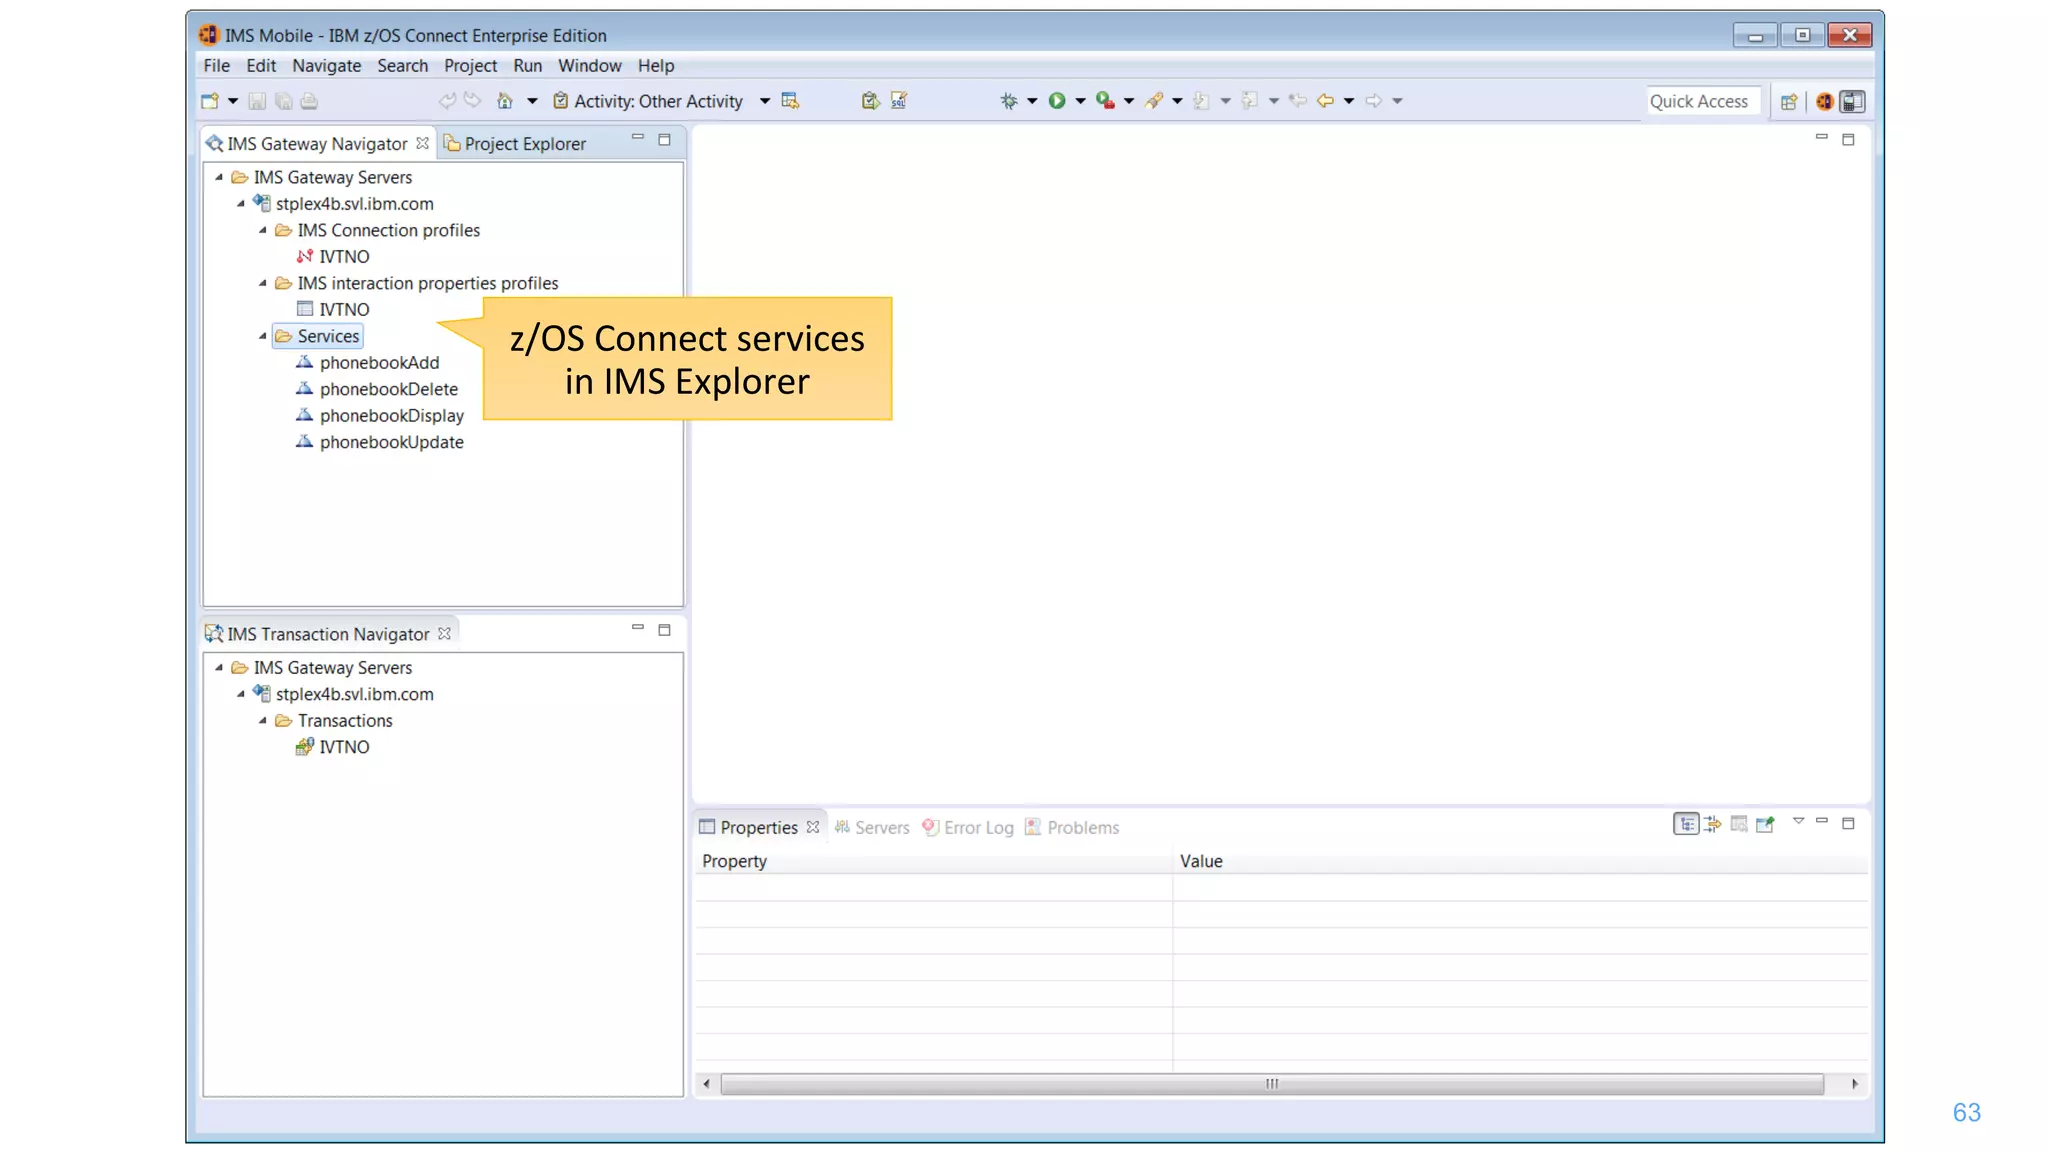Viewport: 2048px width, 1152px height.
Task: Collapse Transactions node in Transaction Navigator
Action: 263,721
